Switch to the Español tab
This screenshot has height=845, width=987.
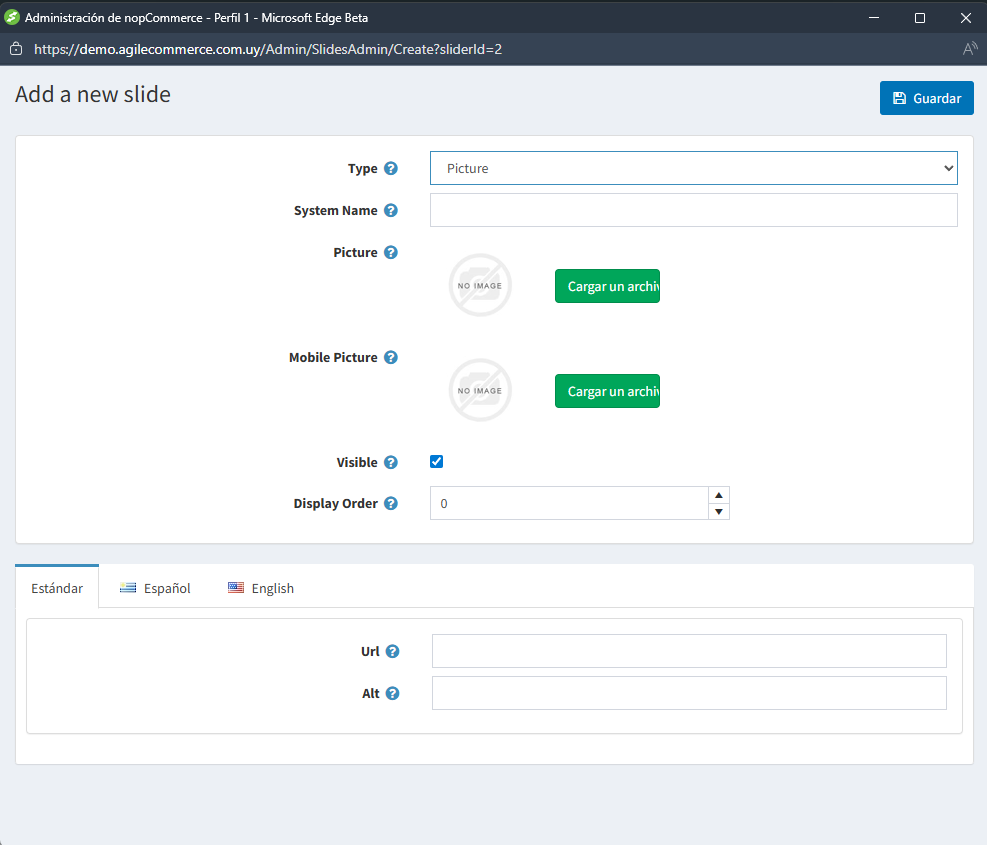pyautogui.click(x=155, y=588)
